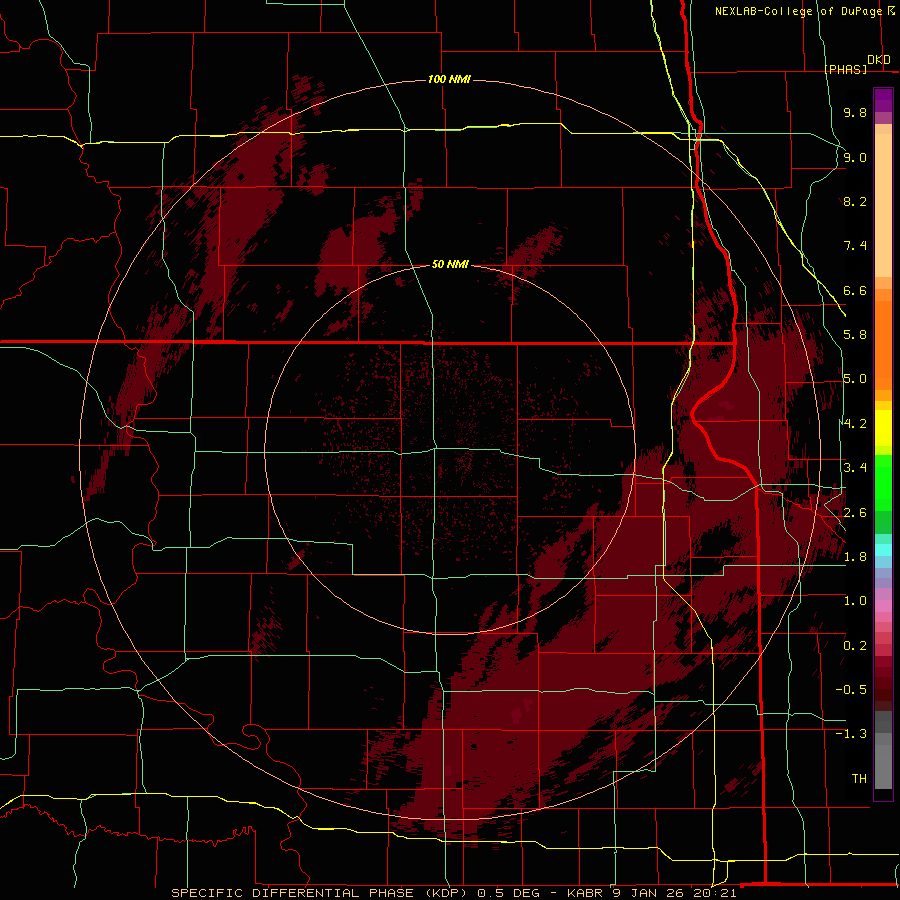This screenshot has width=900, height=900.
Task: Click SPECIFIC DIFFERENTIAL PHASE in the bottom title
Action: click(292, 893)
